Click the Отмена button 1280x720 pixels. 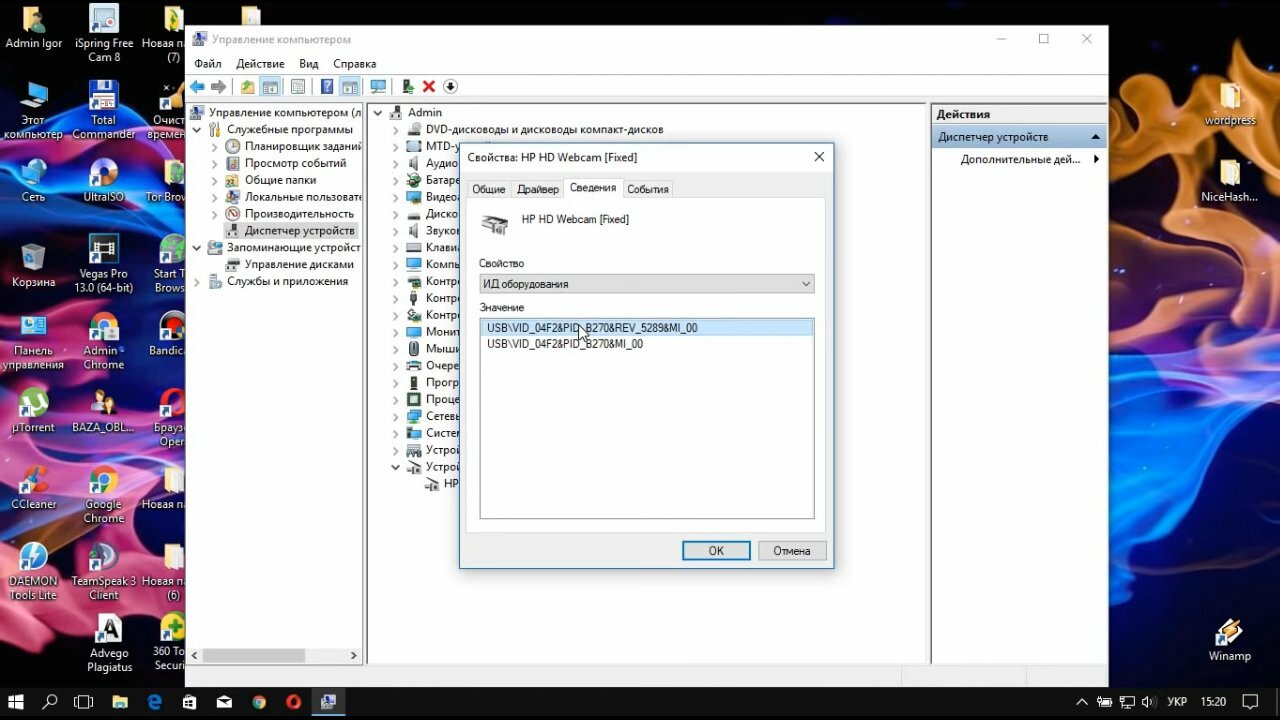tap(792, 551)
